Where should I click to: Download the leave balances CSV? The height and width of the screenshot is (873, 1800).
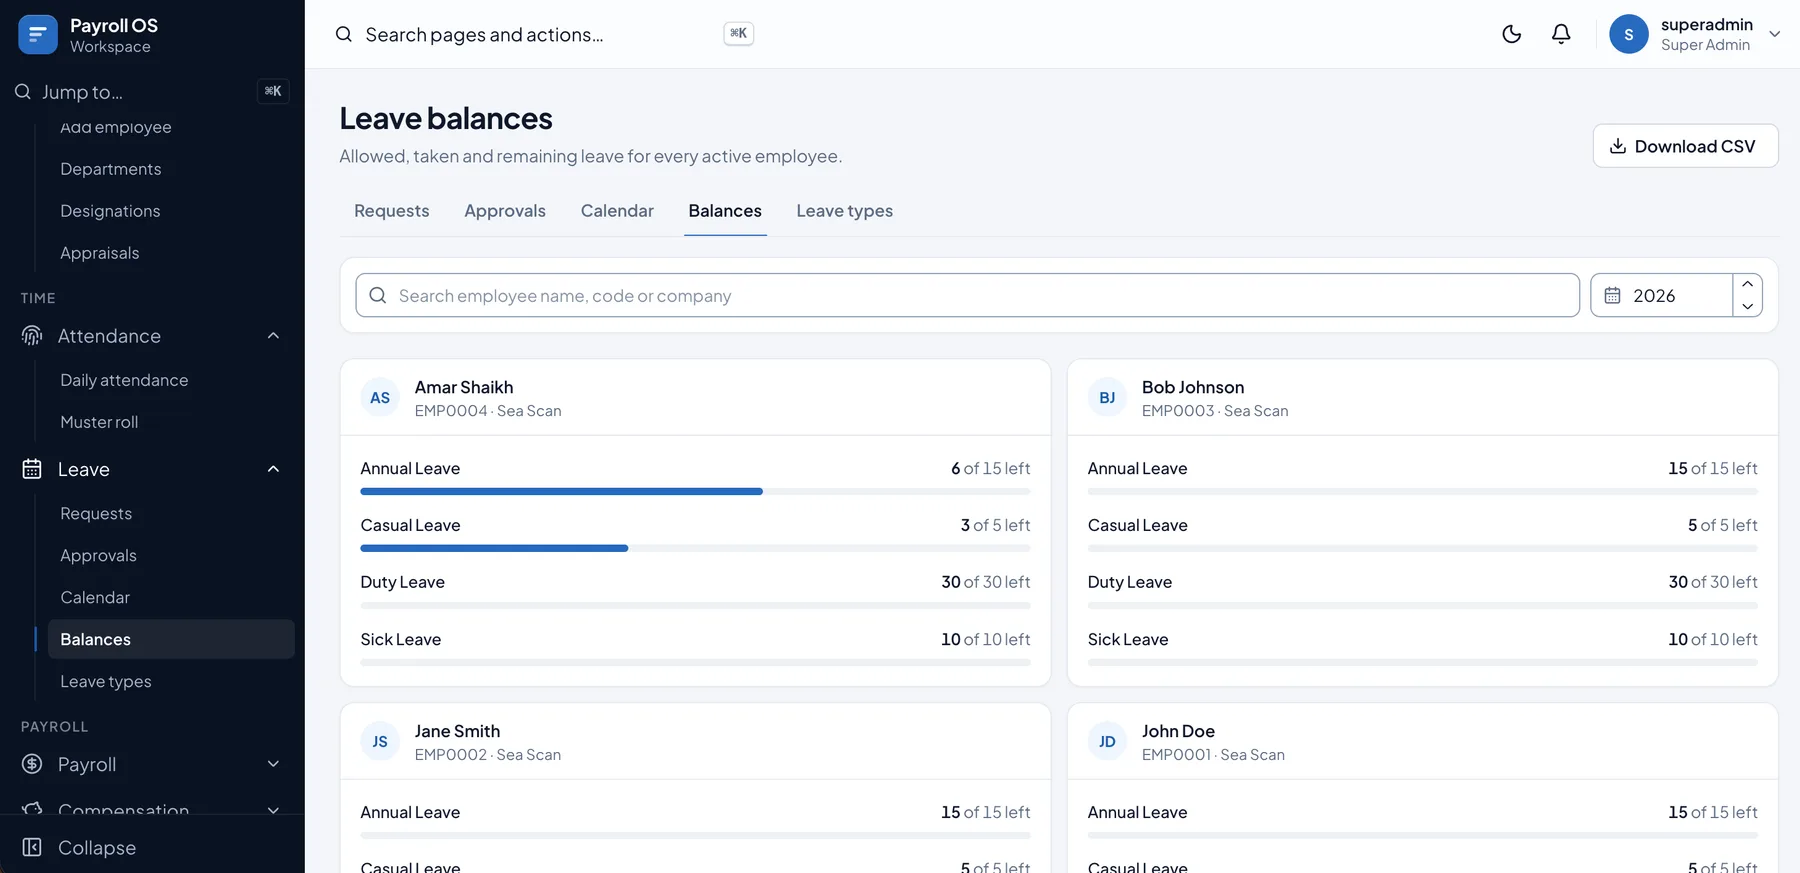click(x=1685, y=146)
